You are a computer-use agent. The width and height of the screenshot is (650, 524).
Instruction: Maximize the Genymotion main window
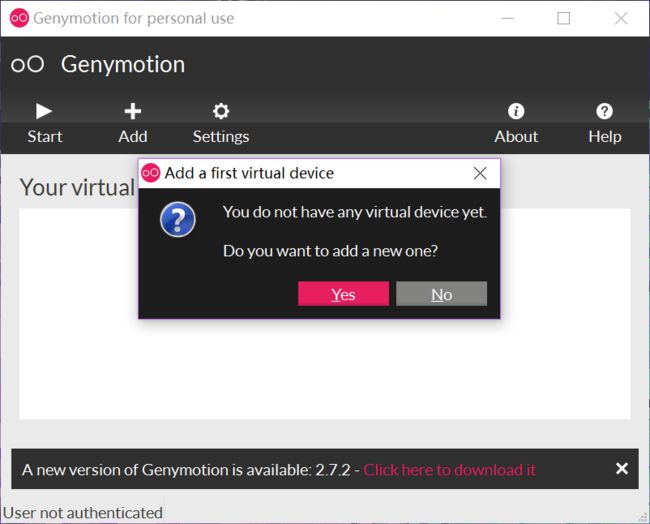[563, 18]
